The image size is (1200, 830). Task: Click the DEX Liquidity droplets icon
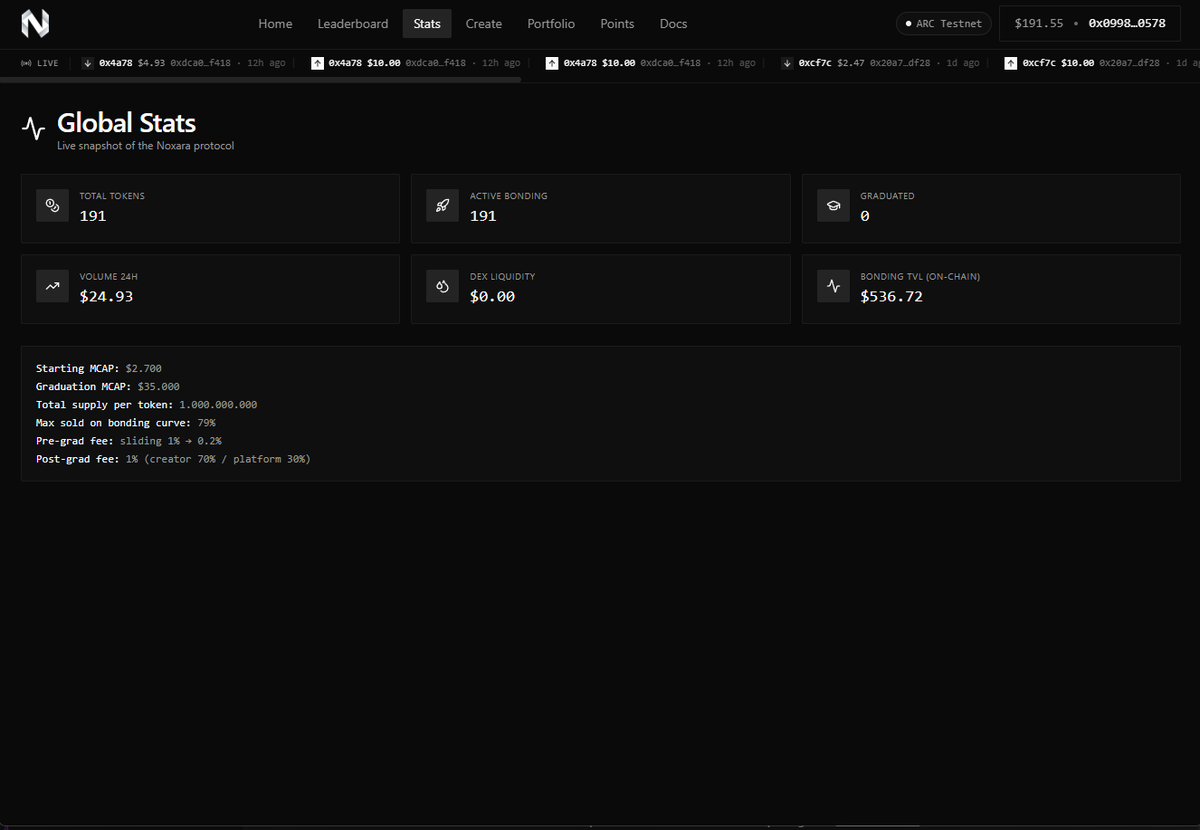tap(443, 286)
